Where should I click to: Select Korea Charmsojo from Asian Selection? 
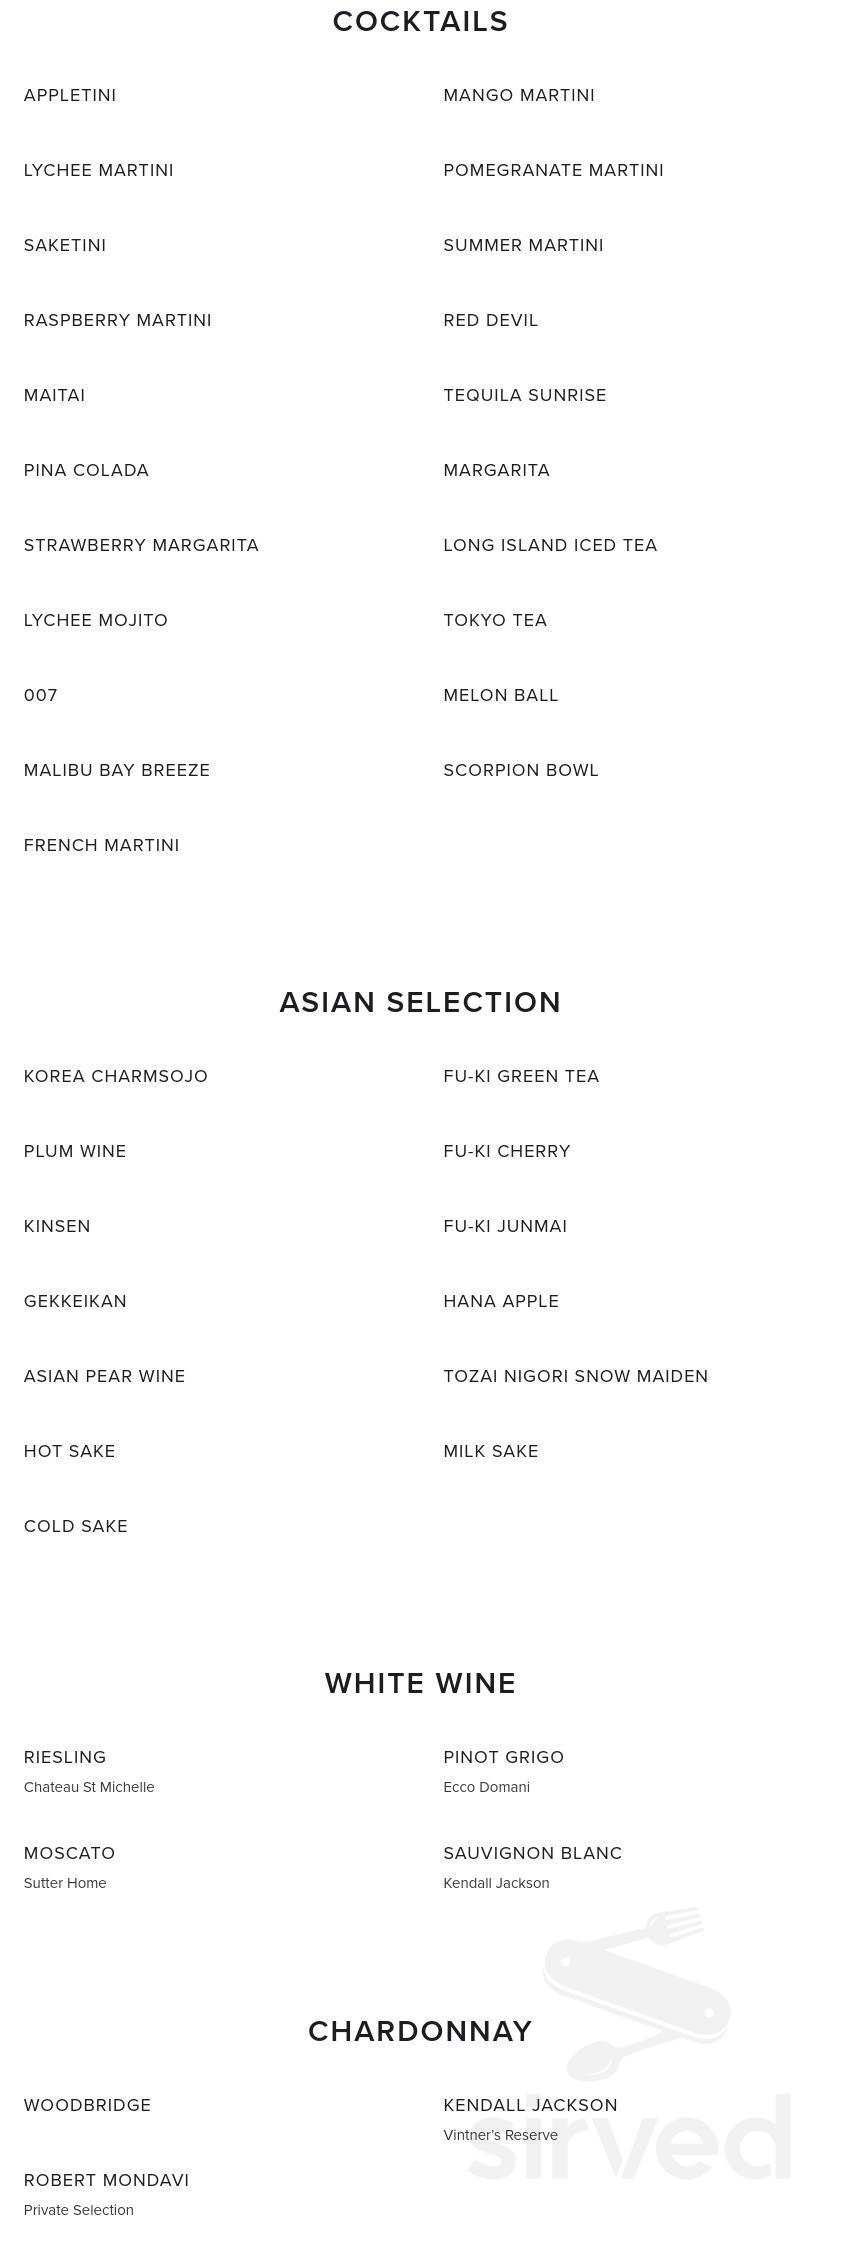point(115,1077)
